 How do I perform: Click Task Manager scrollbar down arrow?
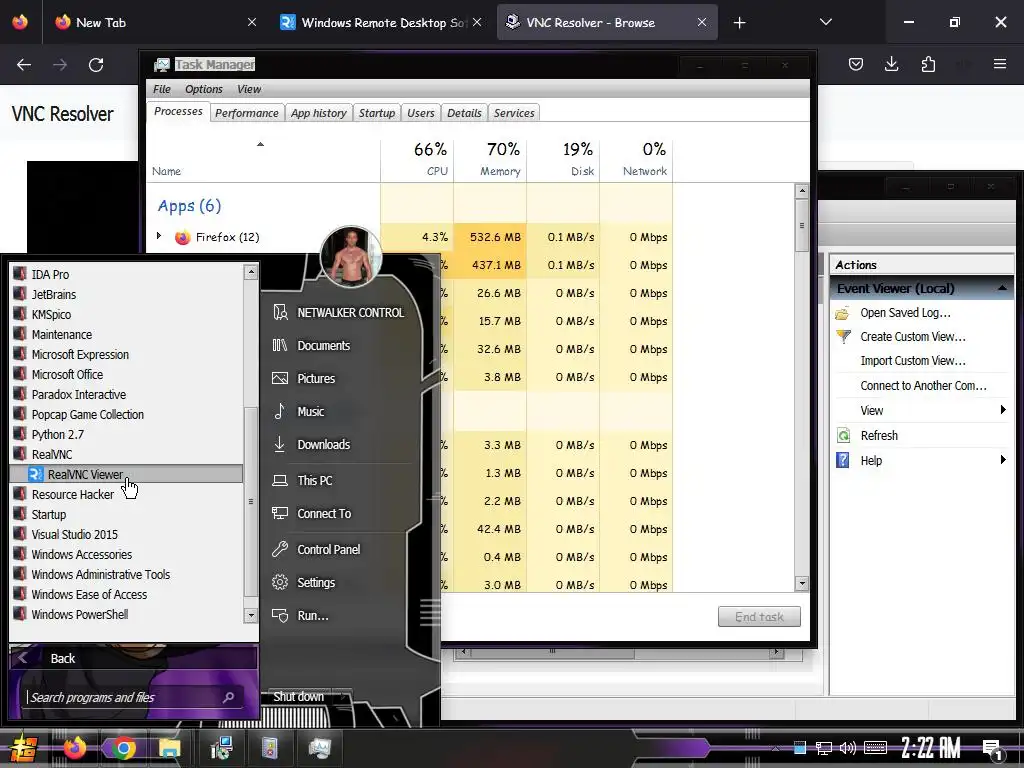802,584
